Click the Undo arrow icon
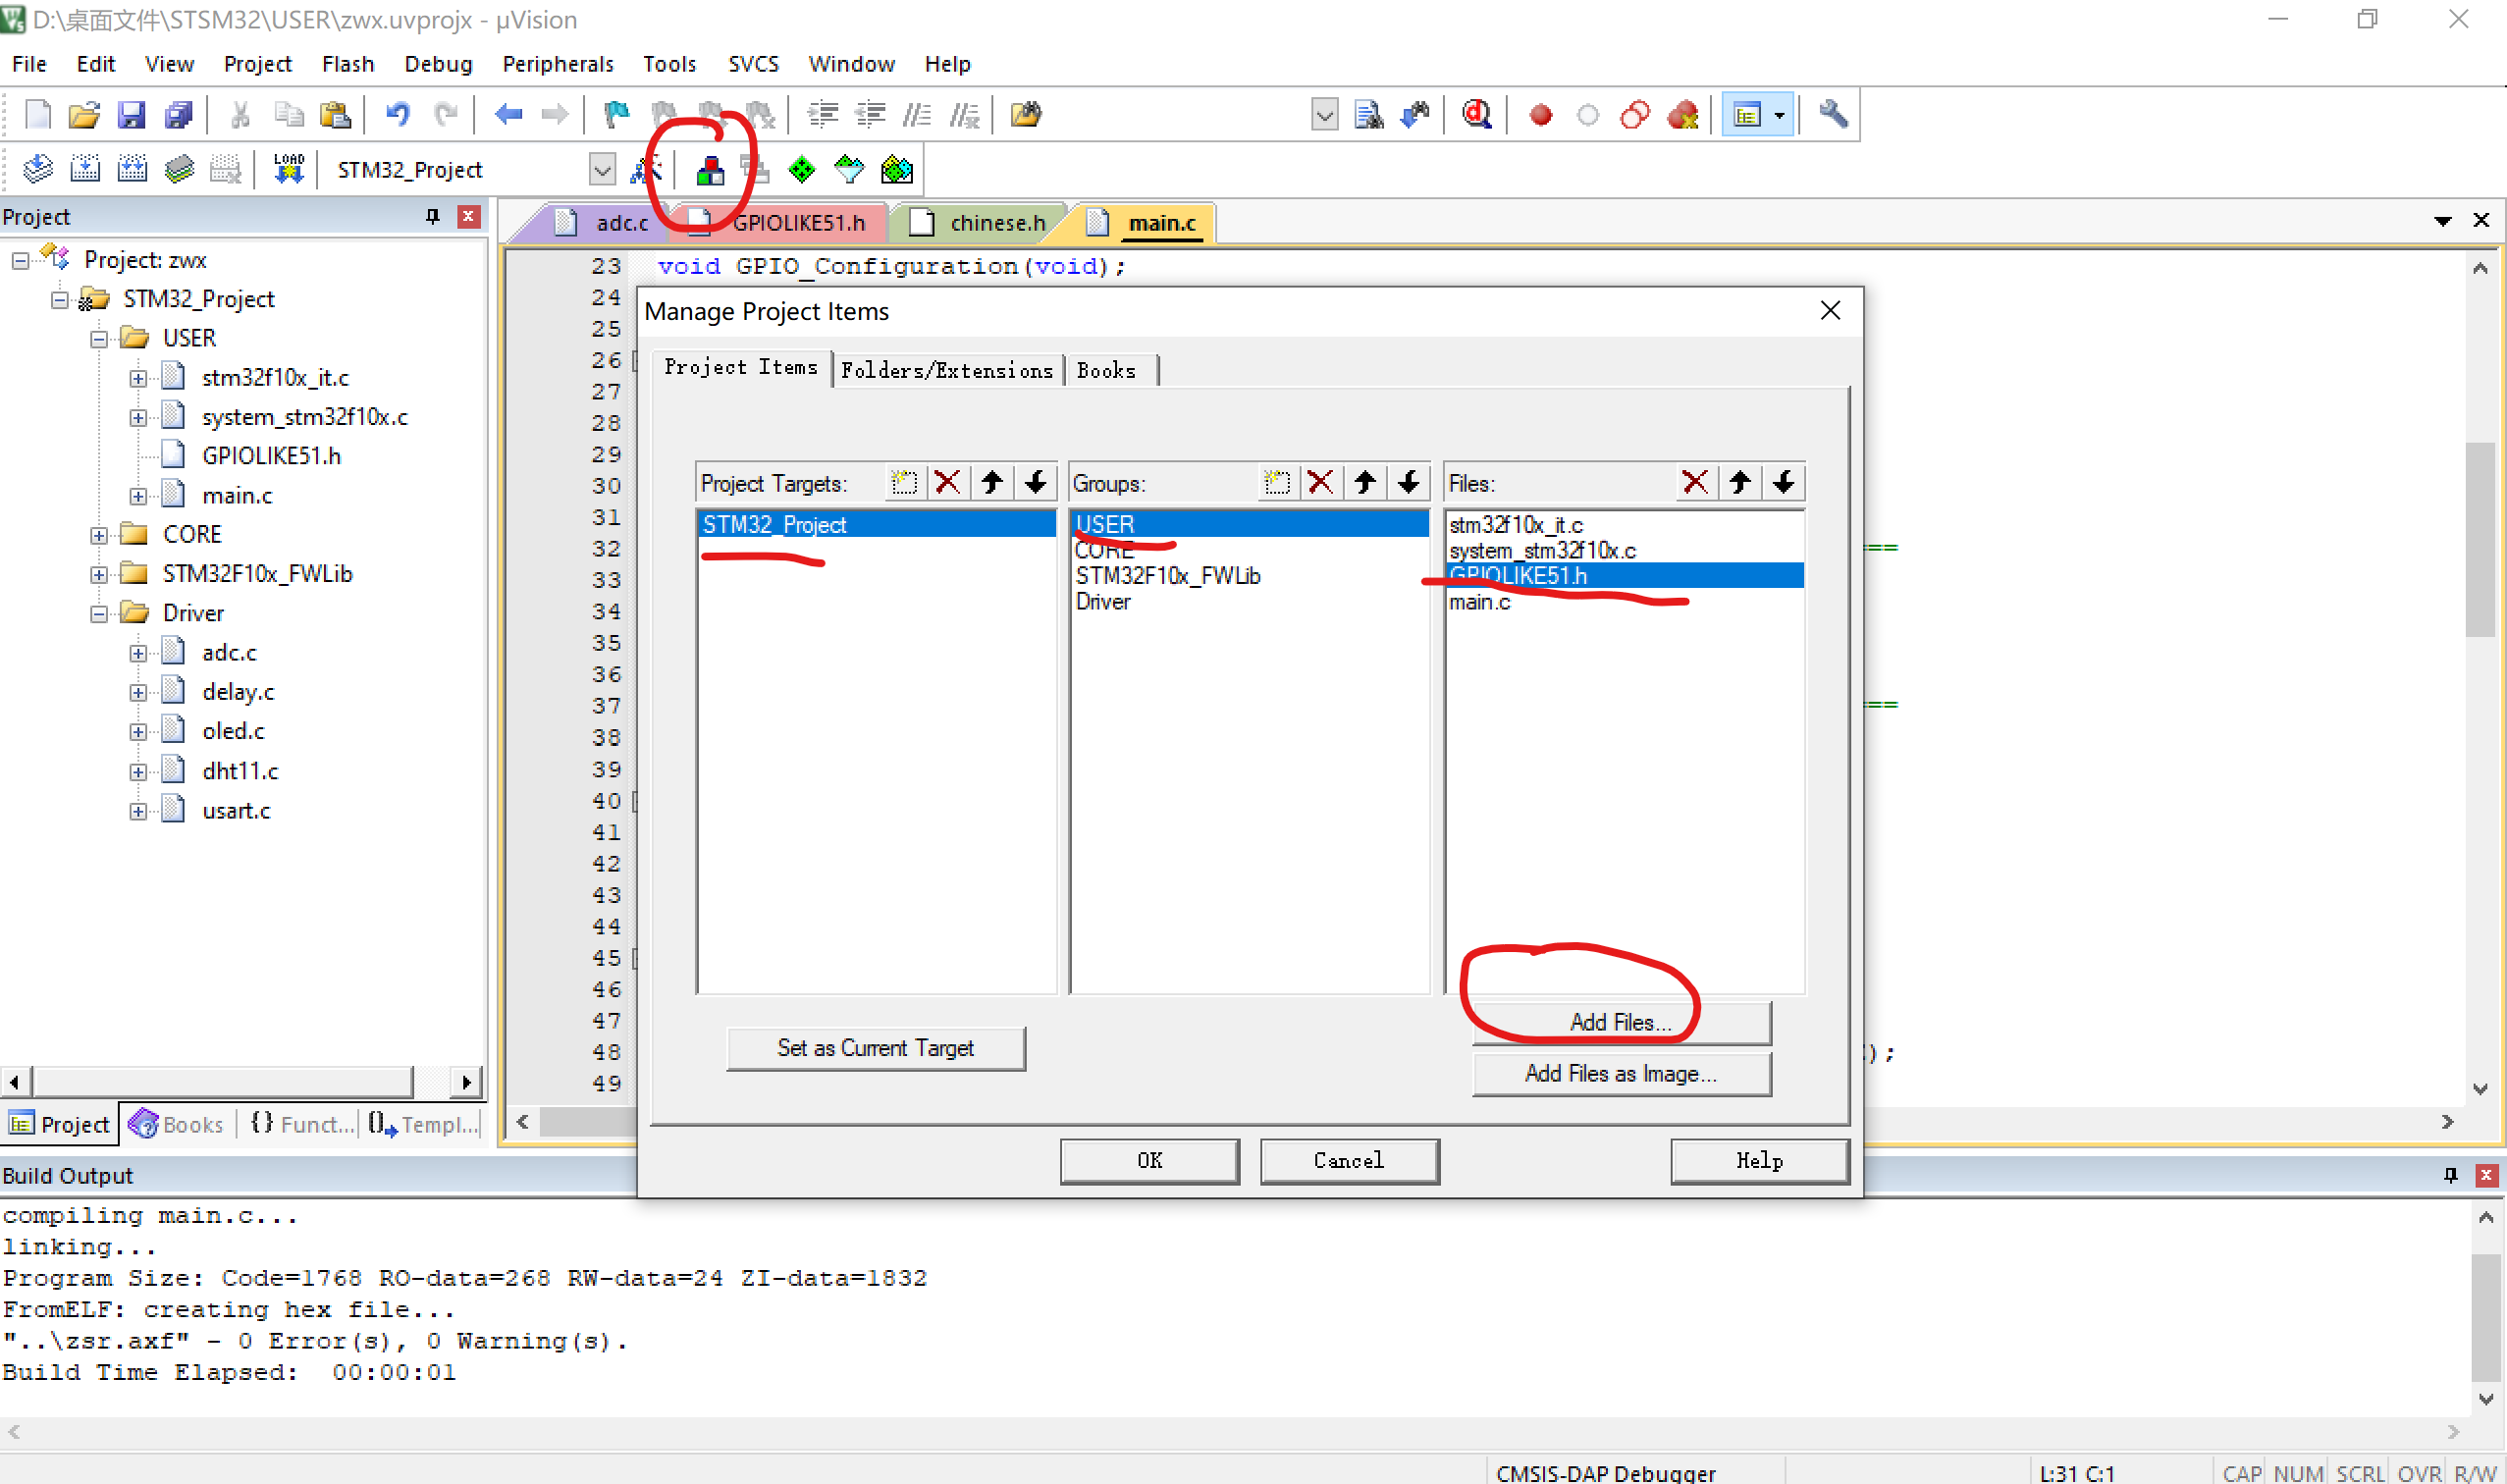 [x=397, y=115]
